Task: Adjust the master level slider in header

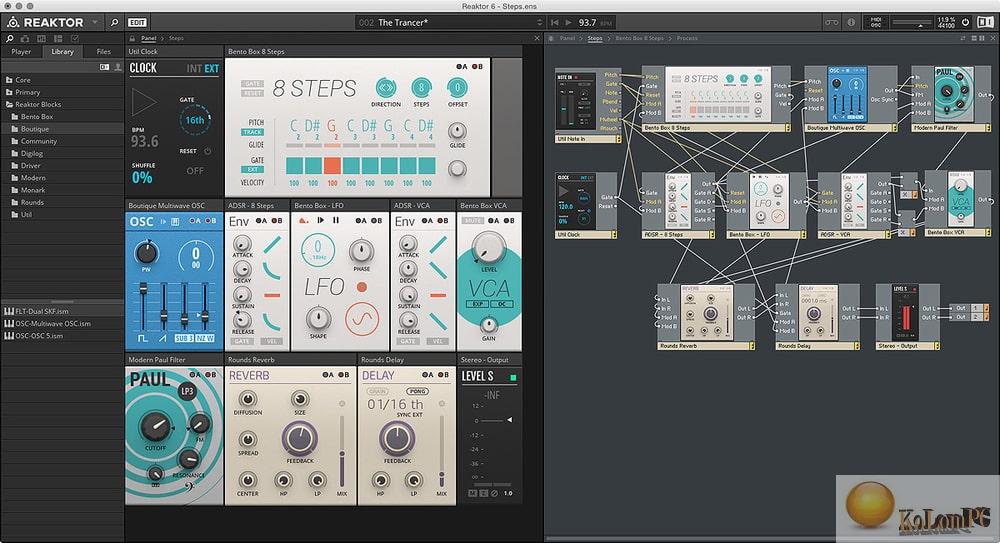Action: point(911,23)
